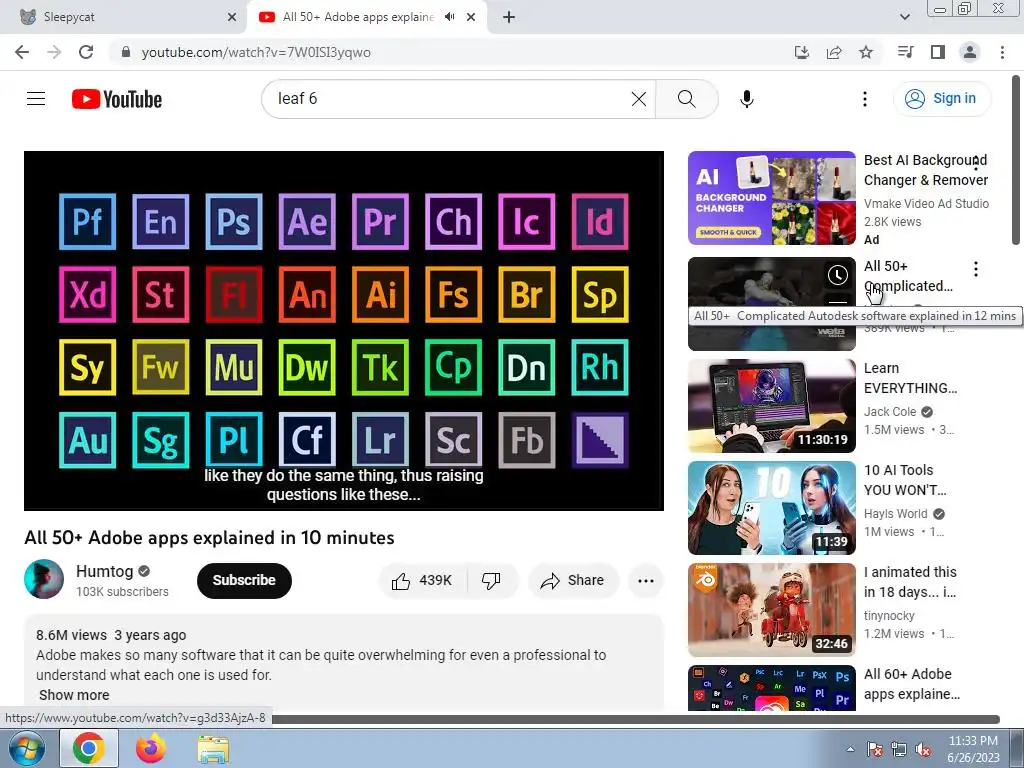This screenshot has height=768, width=1024.
Task: Click the muted volume tray icon
Action: pos(923,750)
